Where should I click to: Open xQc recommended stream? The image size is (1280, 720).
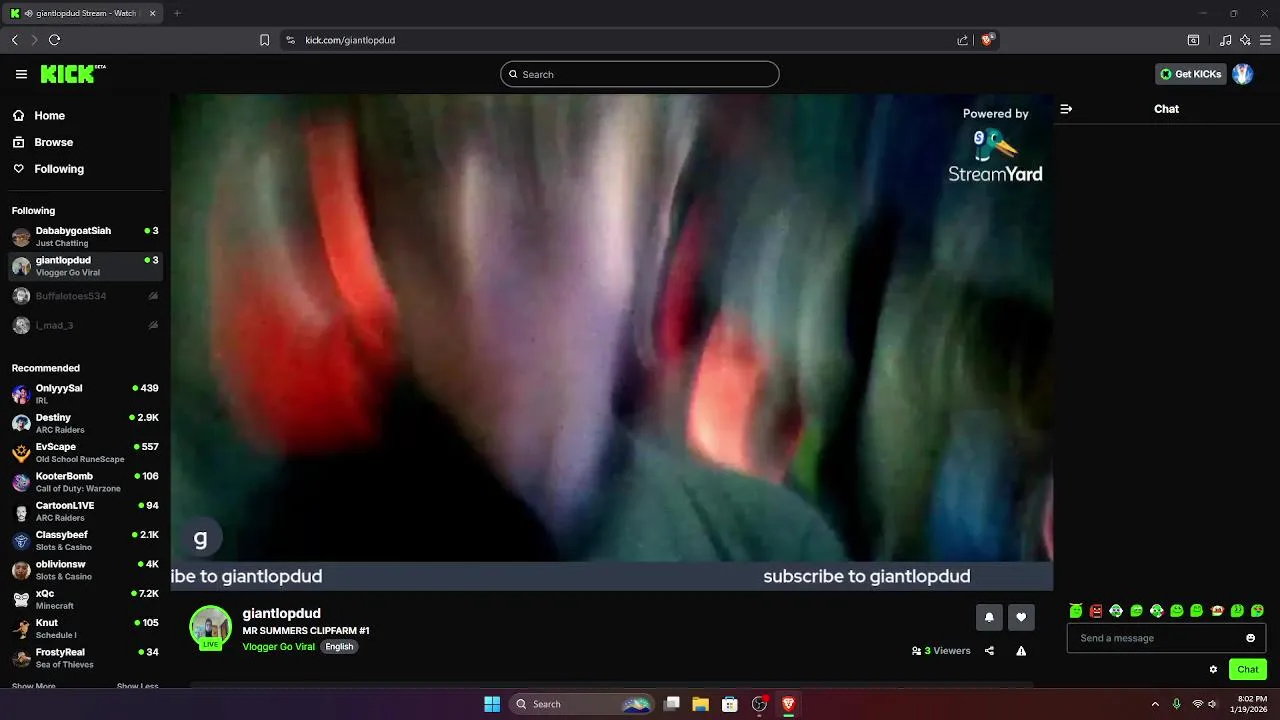[x=85, y=599]
